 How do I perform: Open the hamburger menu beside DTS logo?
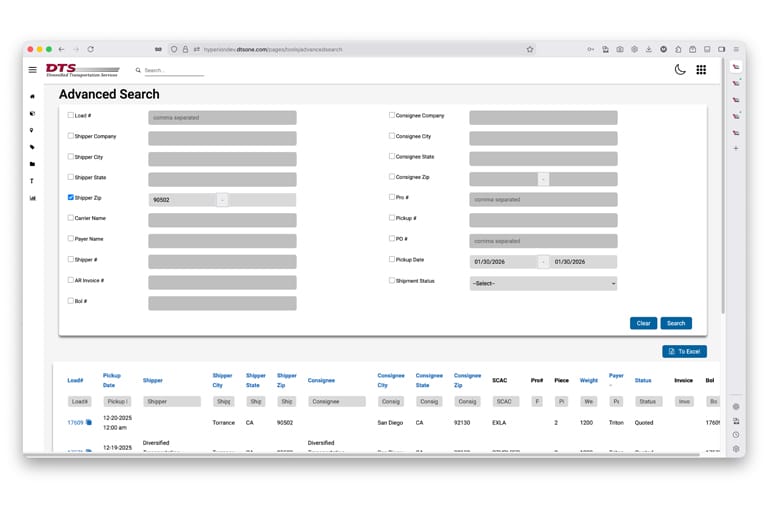point(32,70)
